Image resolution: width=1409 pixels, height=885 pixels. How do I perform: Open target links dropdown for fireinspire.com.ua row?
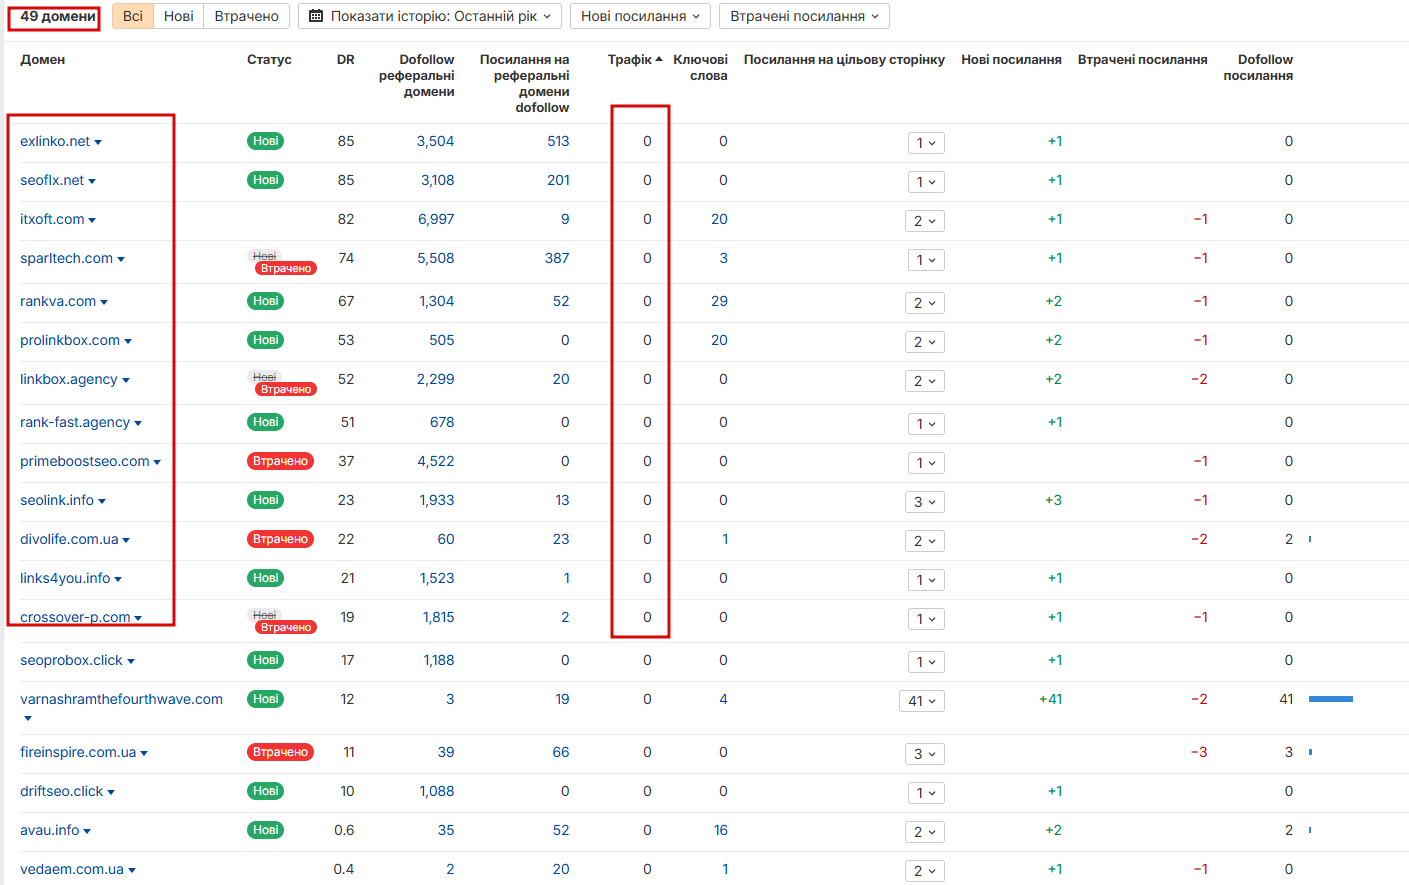coord(924,754)
